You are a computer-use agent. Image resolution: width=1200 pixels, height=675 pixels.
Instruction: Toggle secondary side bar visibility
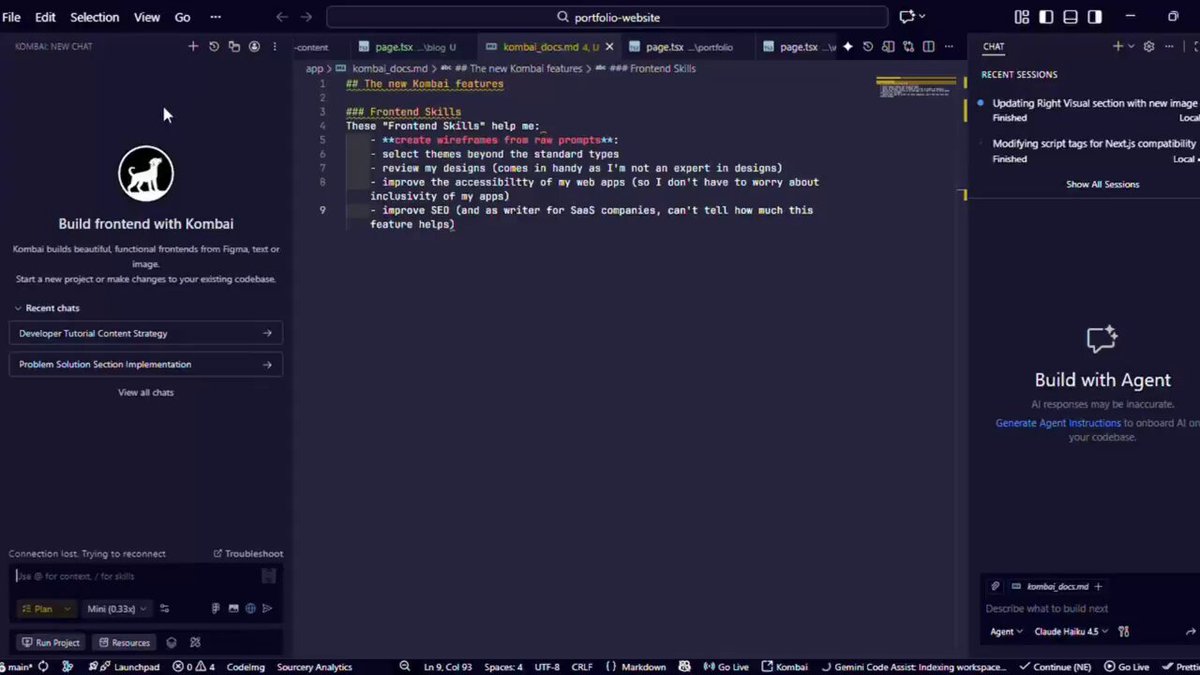[1095, 17]
